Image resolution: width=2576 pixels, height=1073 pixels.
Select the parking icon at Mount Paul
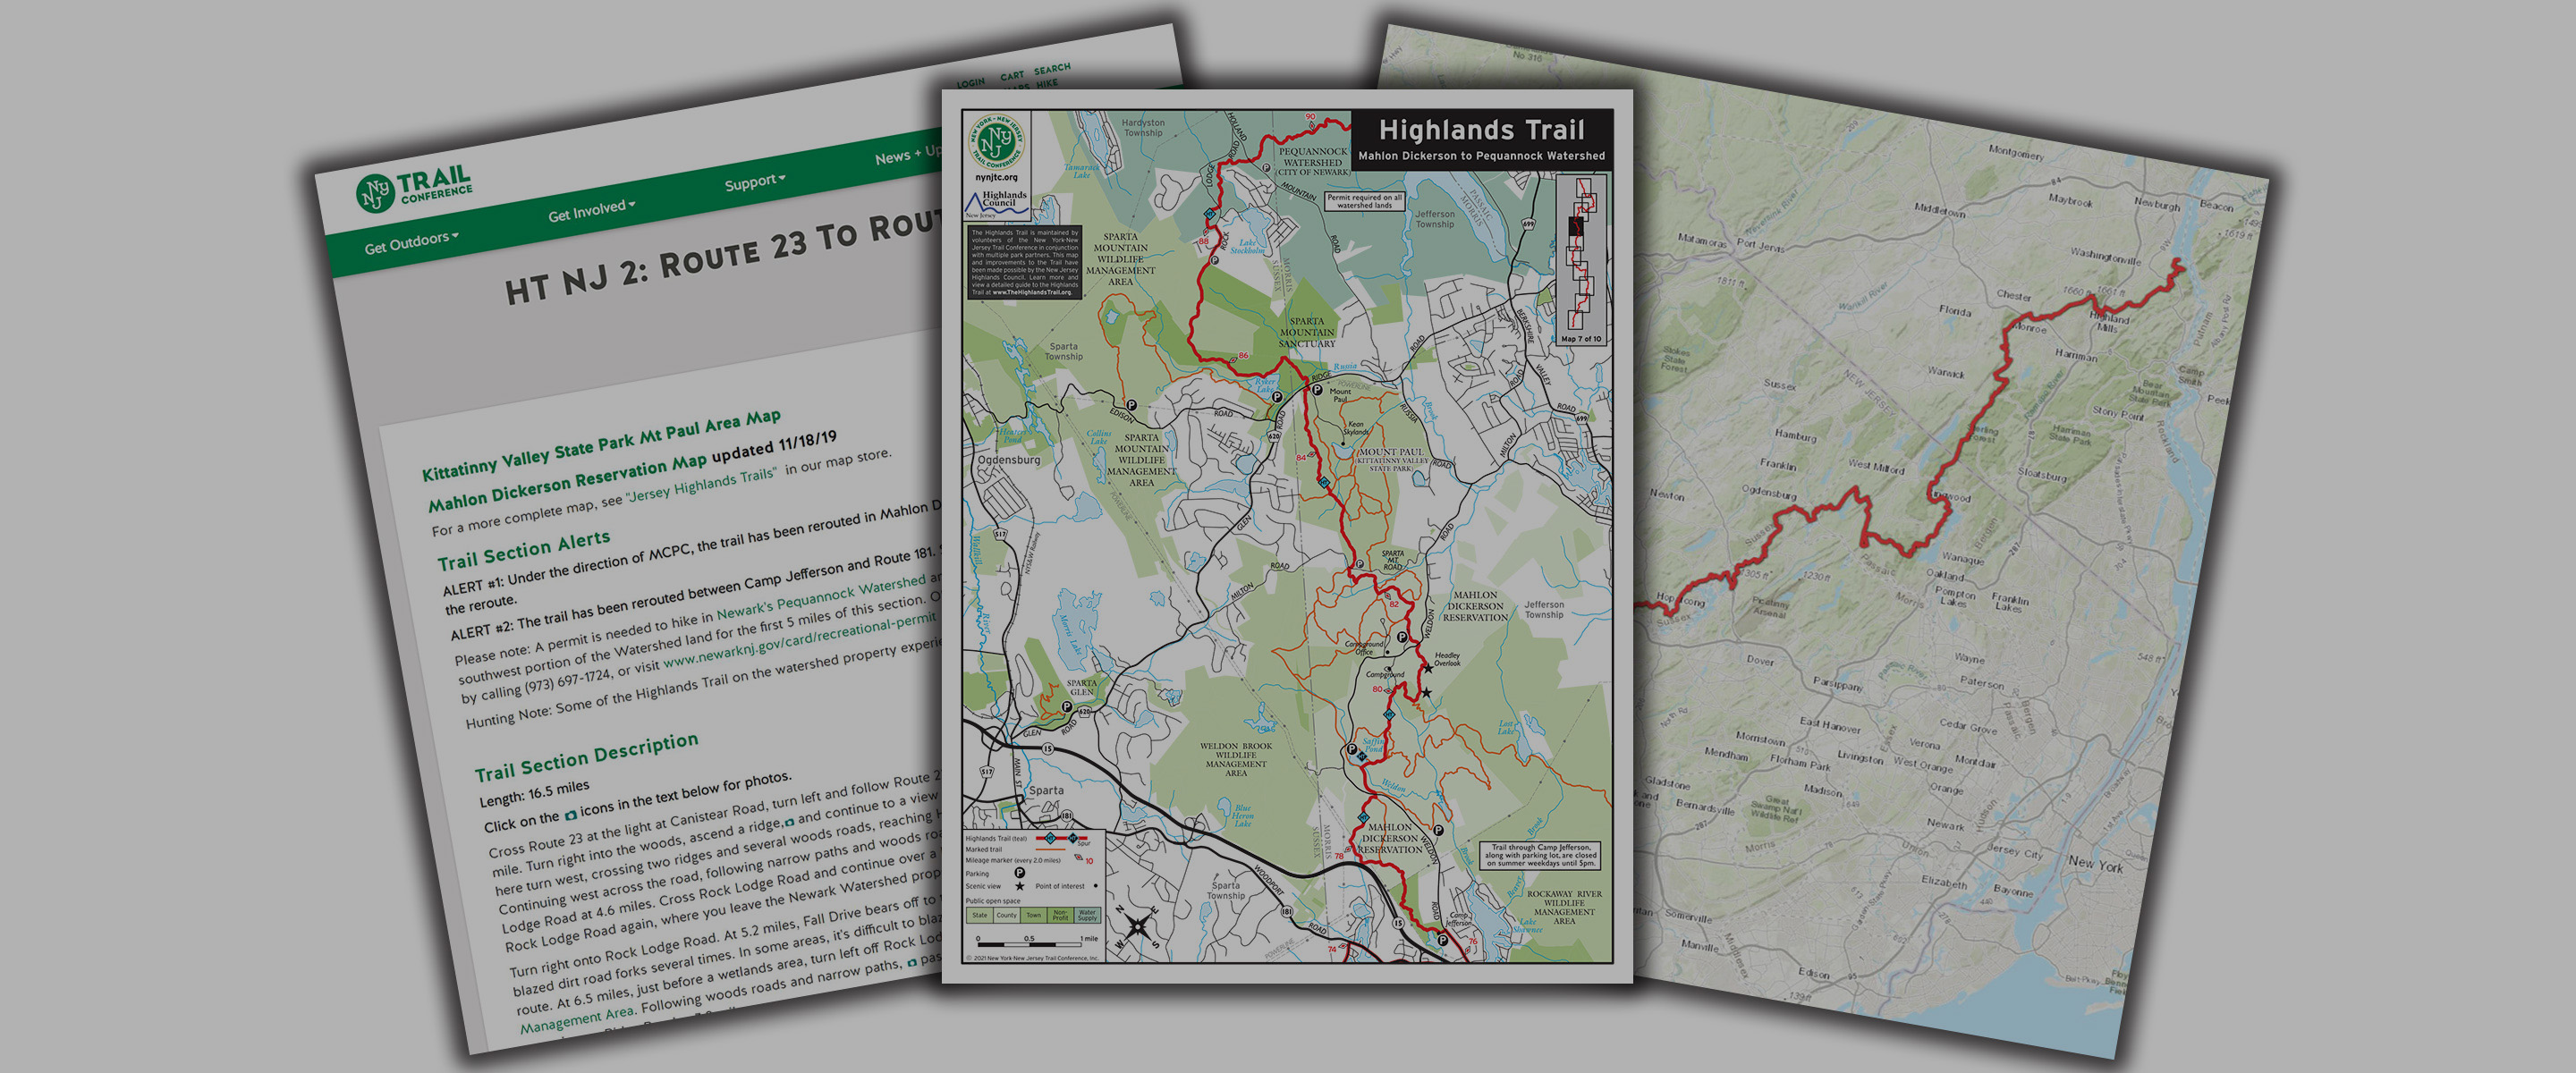(x=1318, y=391)
